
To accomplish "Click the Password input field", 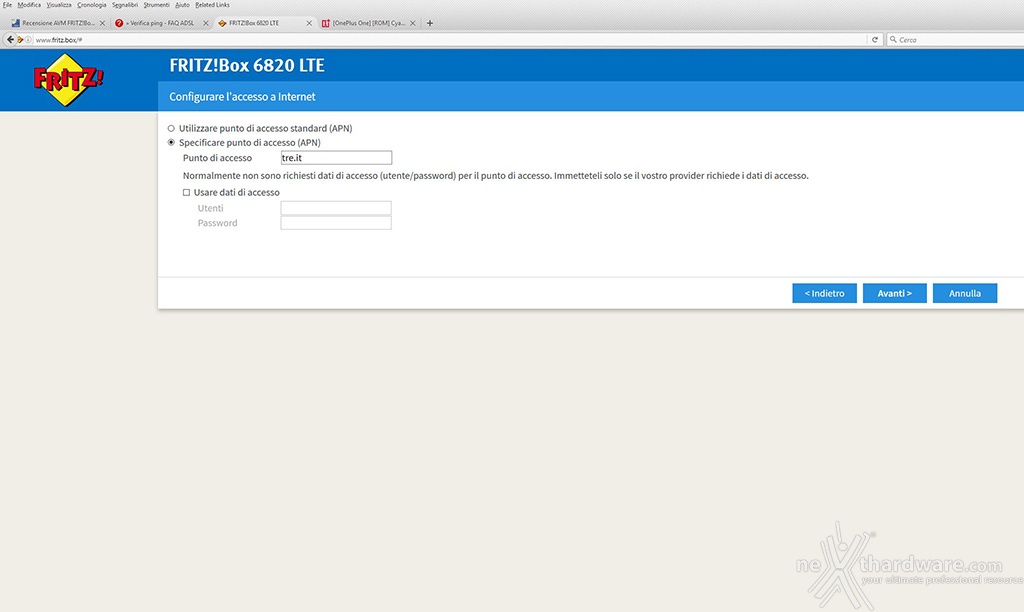I will pyautogui.click(x=336, y=223).
